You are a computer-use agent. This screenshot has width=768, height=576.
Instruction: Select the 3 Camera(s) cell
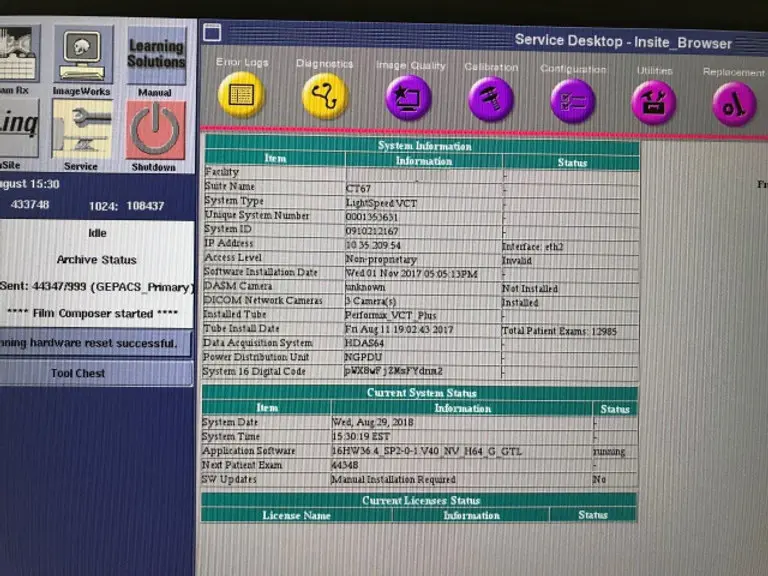(370, 301)
